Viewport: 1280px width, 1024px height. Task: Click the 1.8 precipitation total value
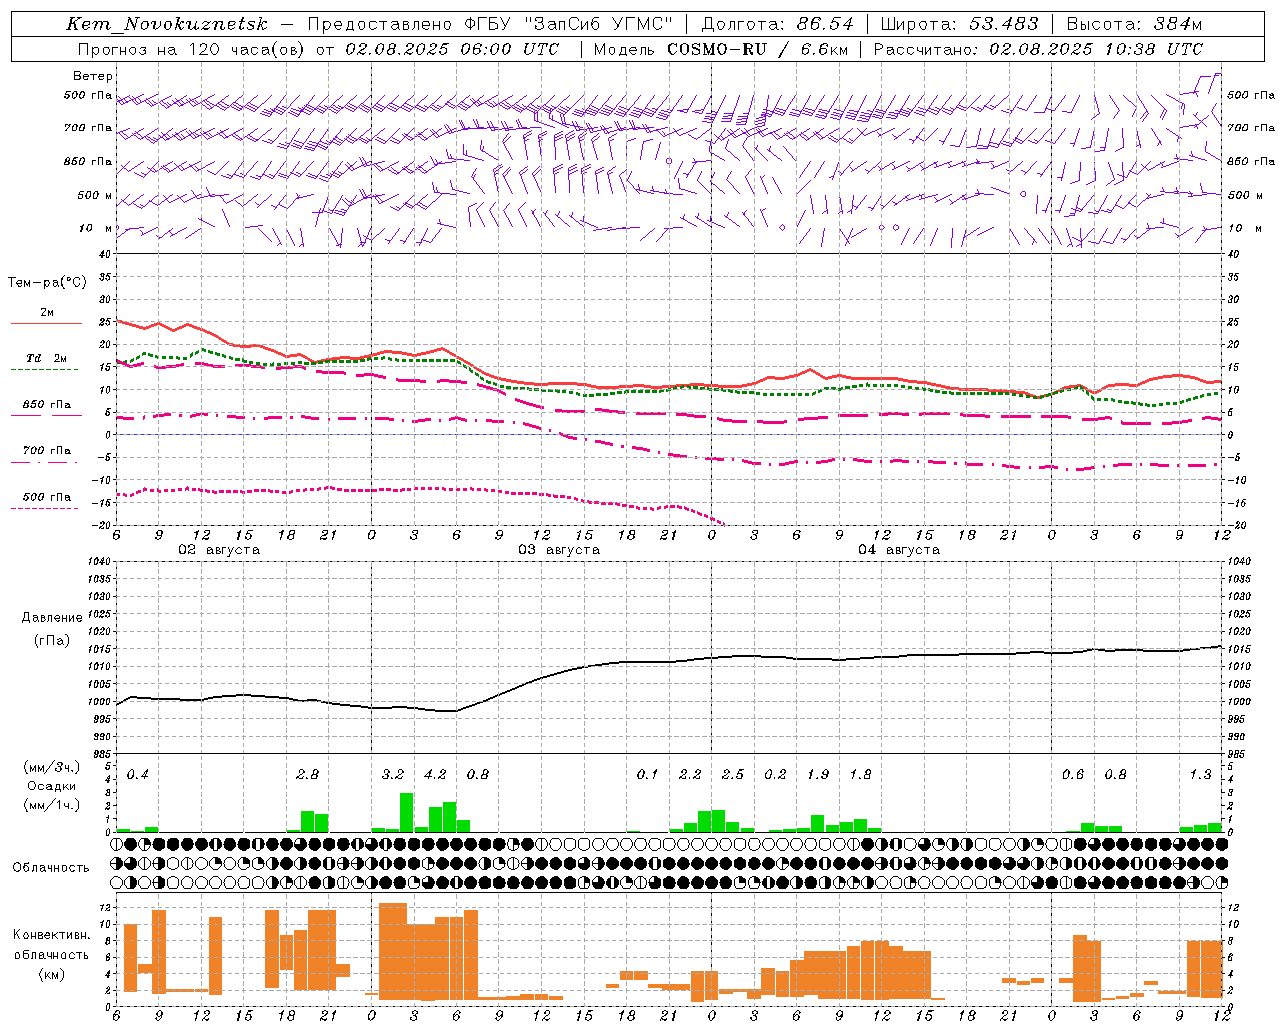coord(860,775)
